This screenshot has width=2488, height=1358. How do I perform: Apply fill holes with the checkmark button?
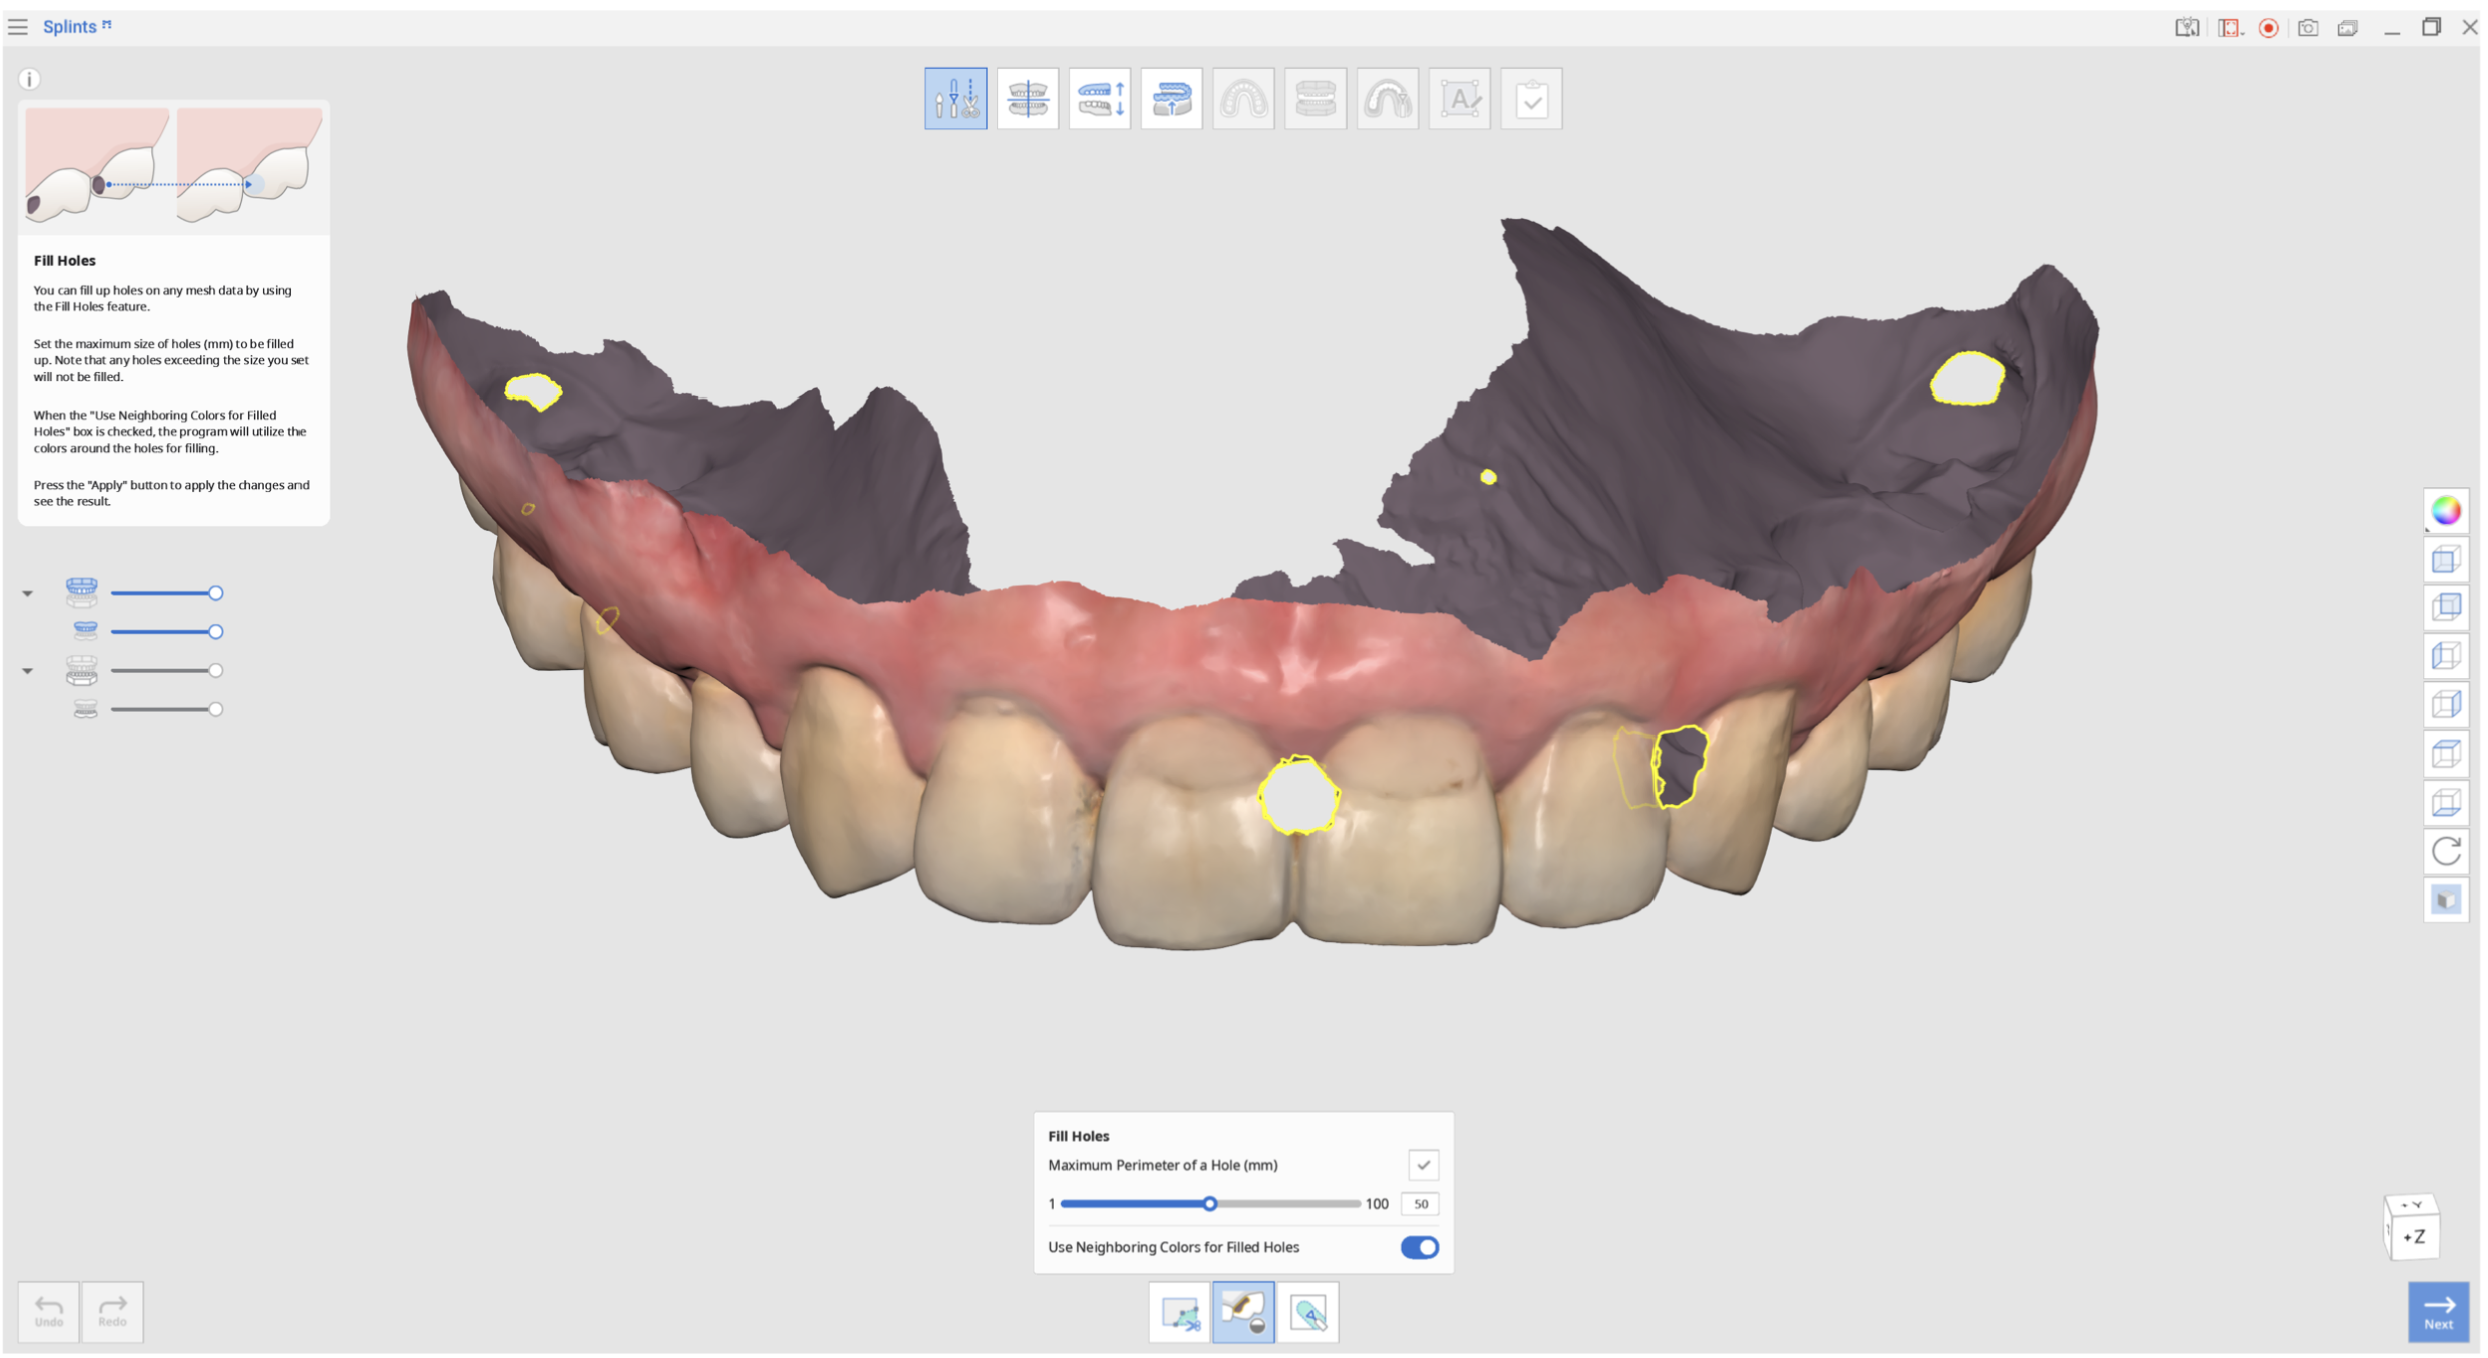click(1423, 1165)
